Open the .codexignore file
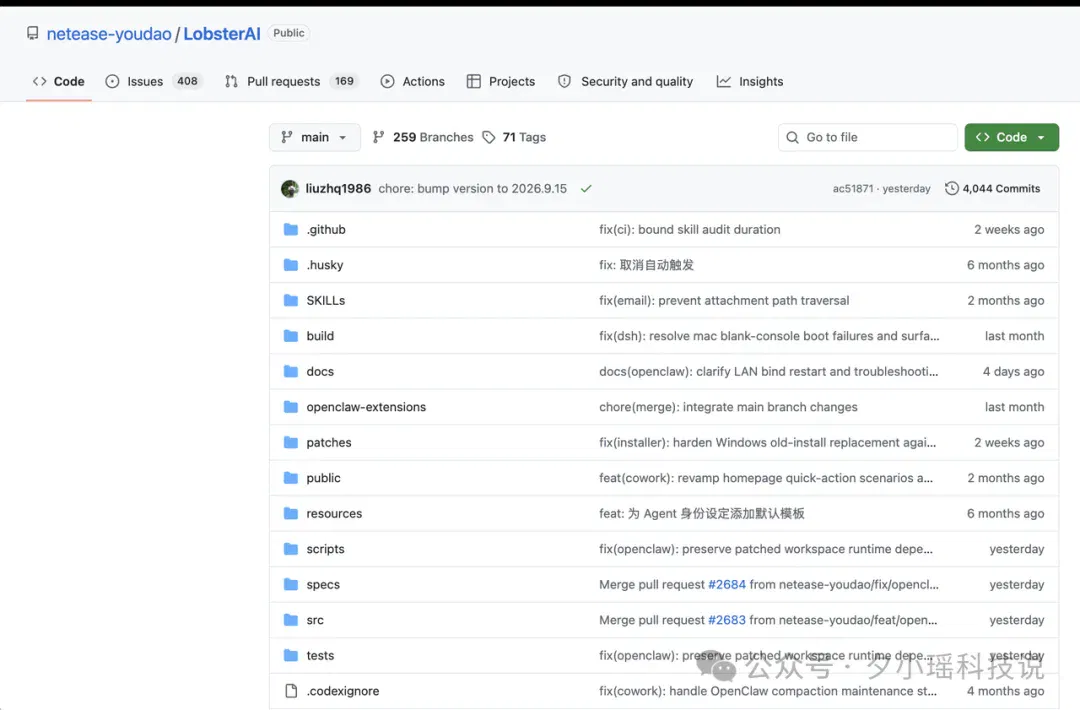This screenshot has width=1080, height=710. click(x=343, y=691)
